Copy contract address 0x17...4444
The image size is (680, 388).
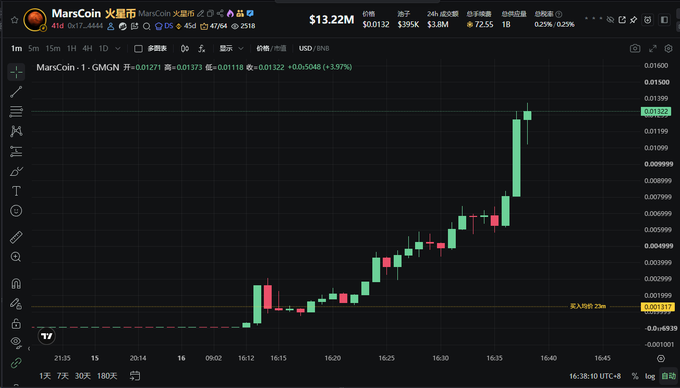point(85,26)
